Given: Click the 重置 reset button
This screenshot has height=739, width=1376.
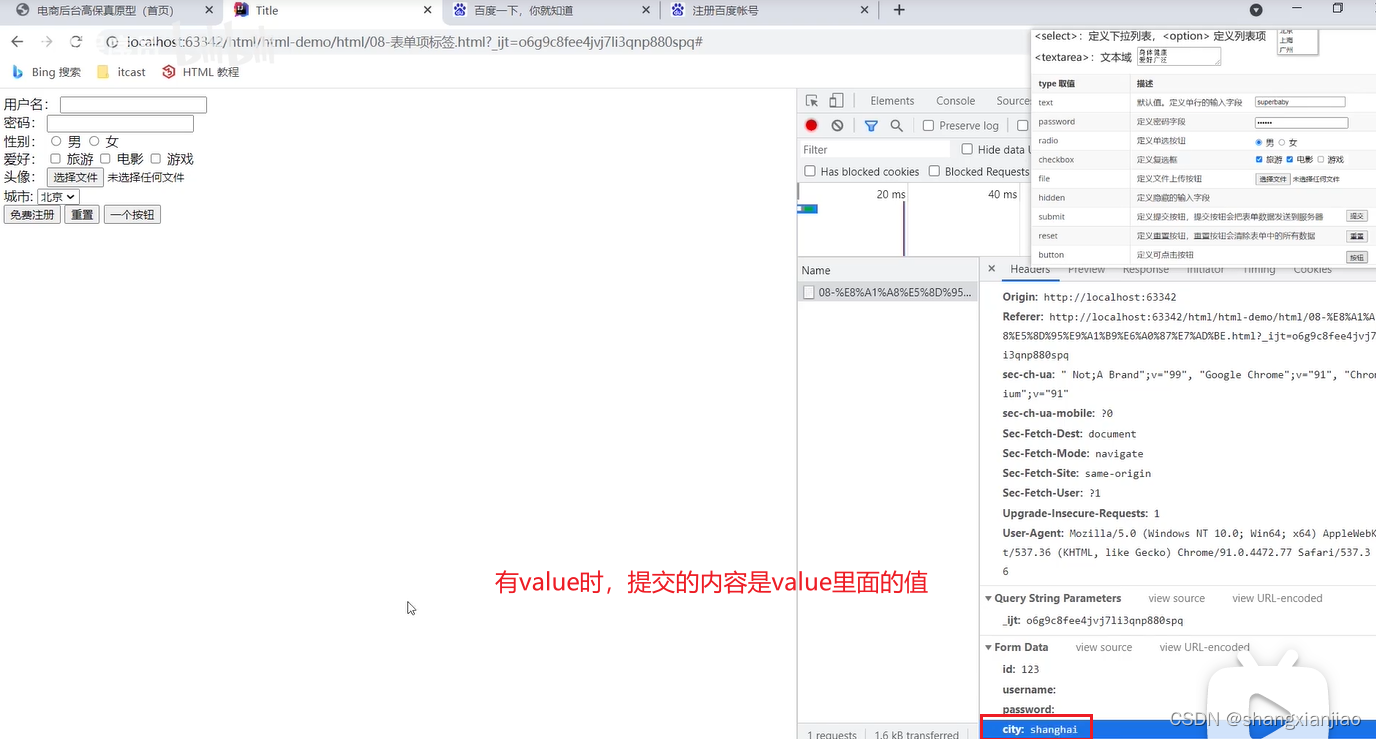Looking at the screenshot, I should 82,215.
